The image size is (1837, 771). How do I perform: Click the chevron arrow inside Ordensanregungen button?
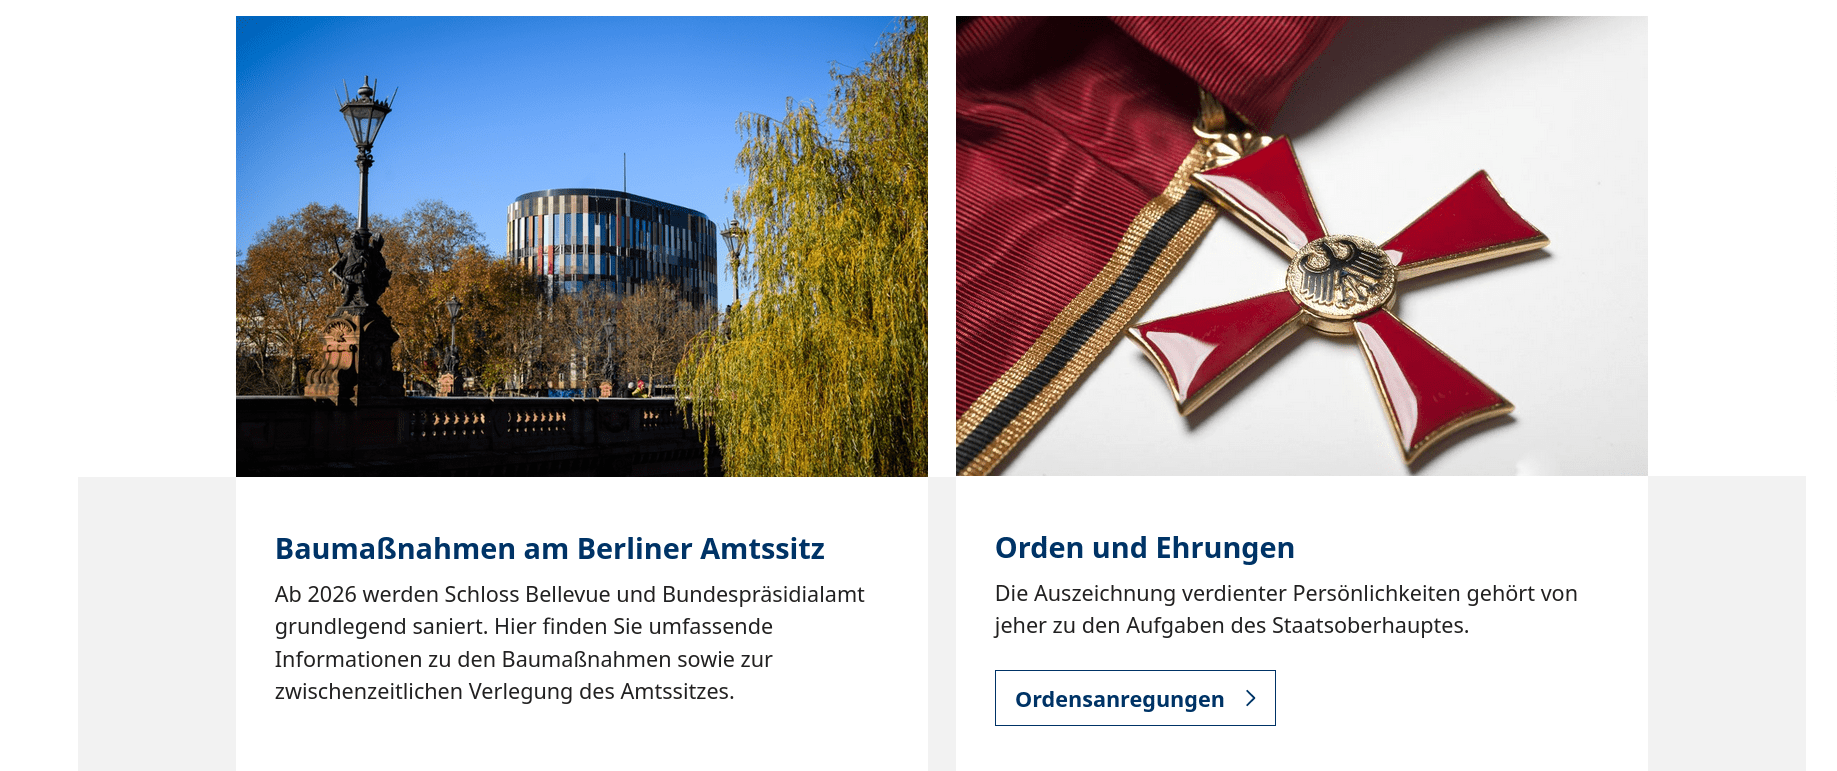(x=1250, y=698)
